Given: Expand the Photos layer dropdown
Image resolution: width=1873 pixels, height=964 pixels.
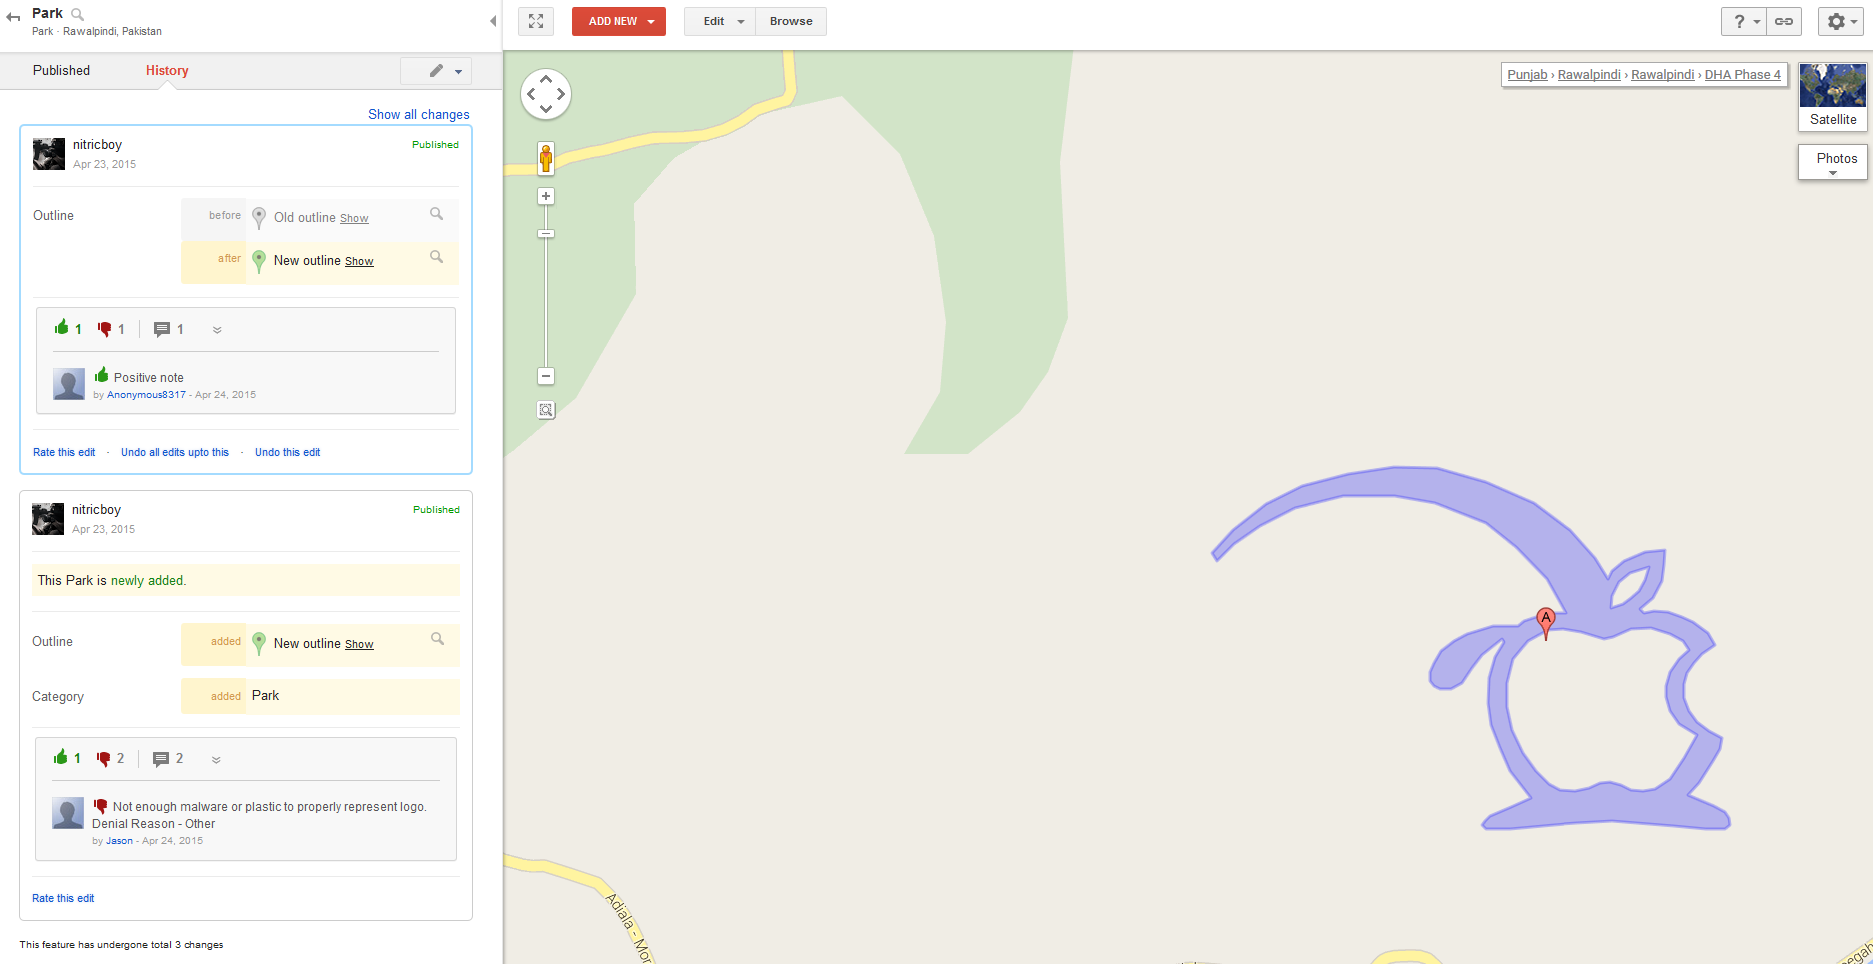Looking at the screenshot, I should click(x=1833, y=162).
